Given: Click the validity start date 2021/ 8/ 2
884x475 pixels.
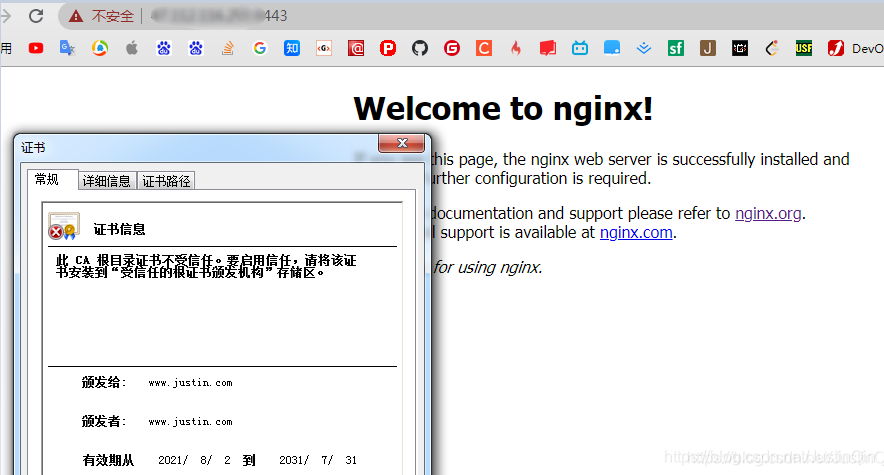Looking at the screenshot, I should coord(195,460).
